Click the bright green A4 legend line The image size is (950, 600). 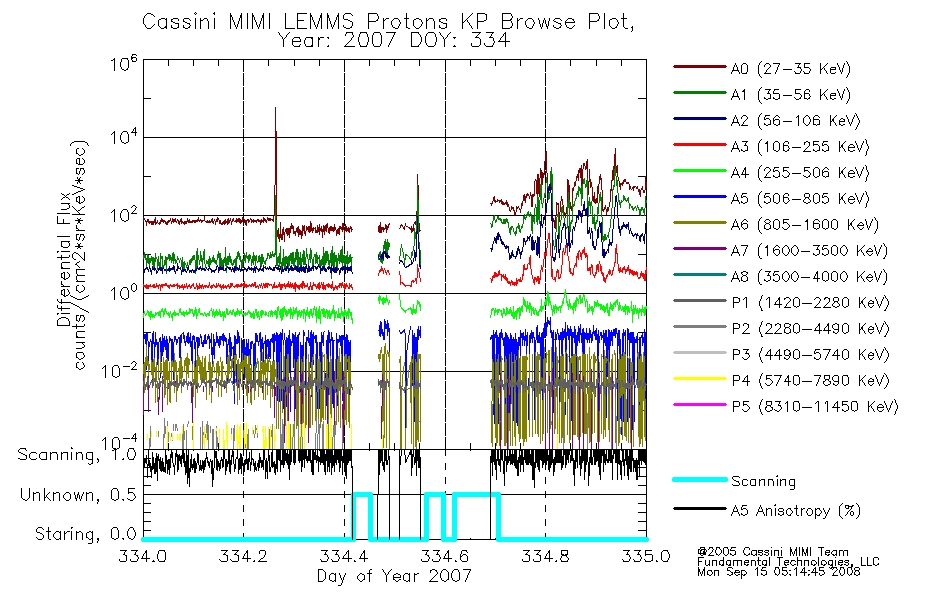pos(699,171)
